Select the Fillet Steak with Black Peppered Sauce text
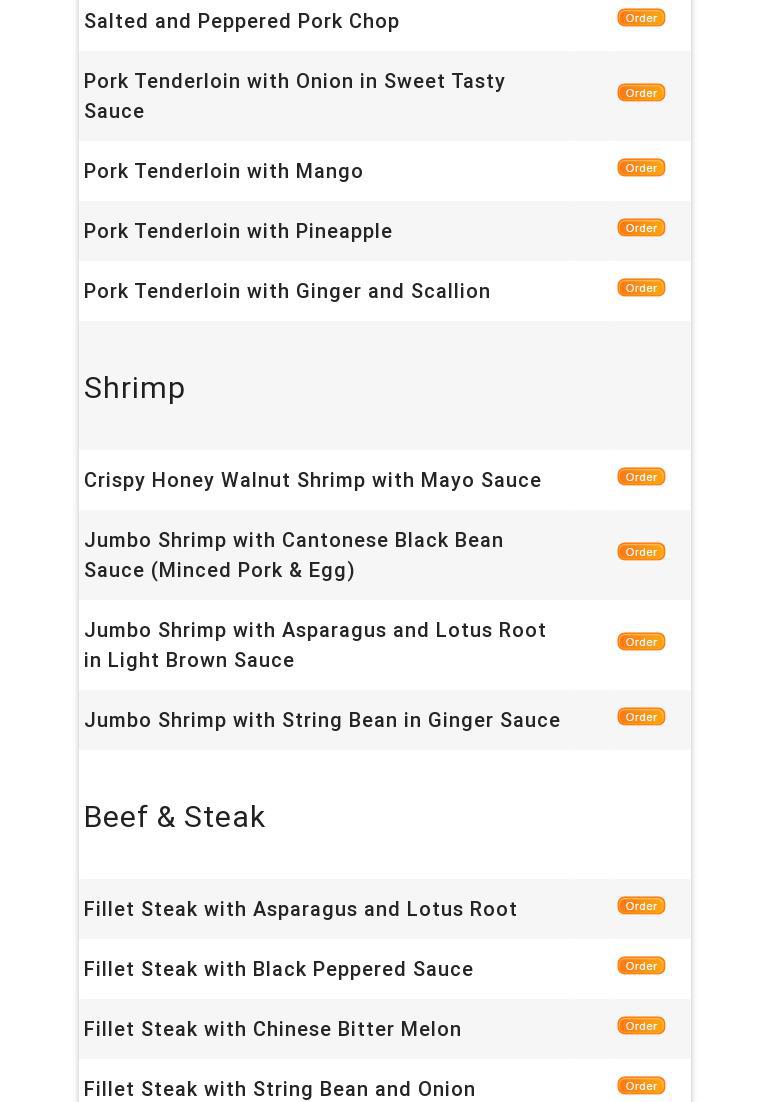The image size is (770, 1102). pos(279,969)
